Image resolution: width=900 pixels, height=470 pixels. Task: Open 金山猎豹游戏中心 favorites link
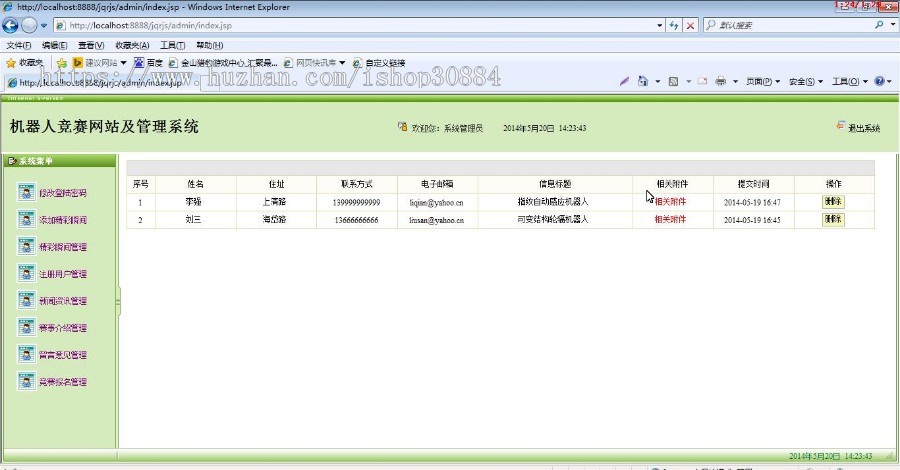[223, 63]
